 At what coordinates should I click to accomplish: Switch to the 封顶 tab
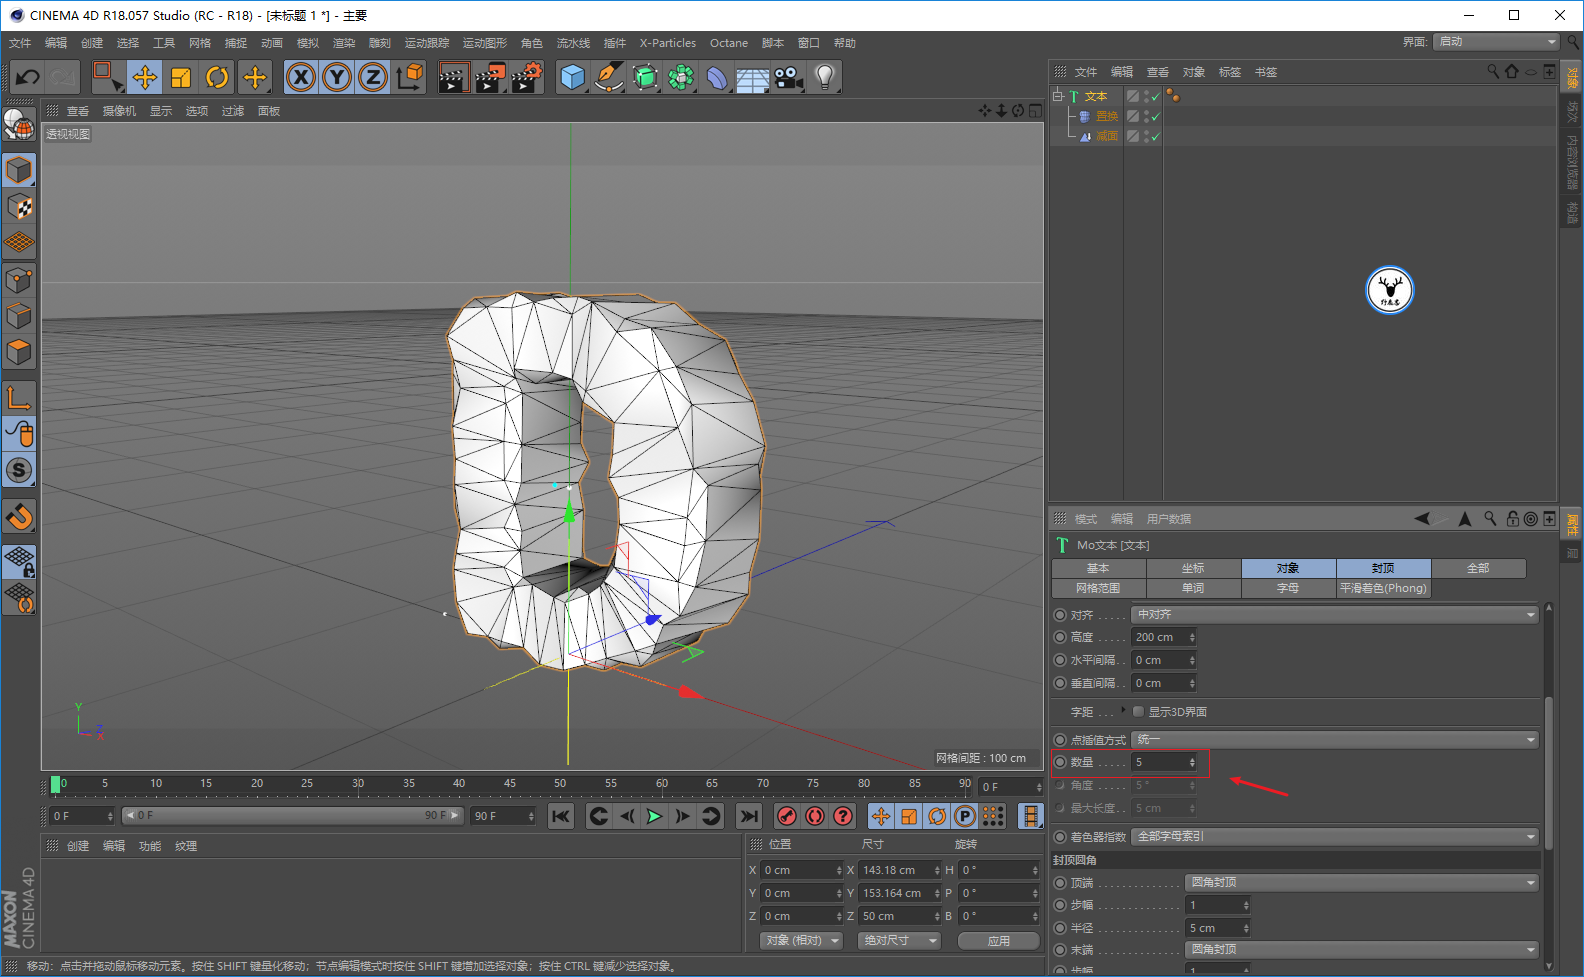pyautogui.click(x=1383, y=568)
